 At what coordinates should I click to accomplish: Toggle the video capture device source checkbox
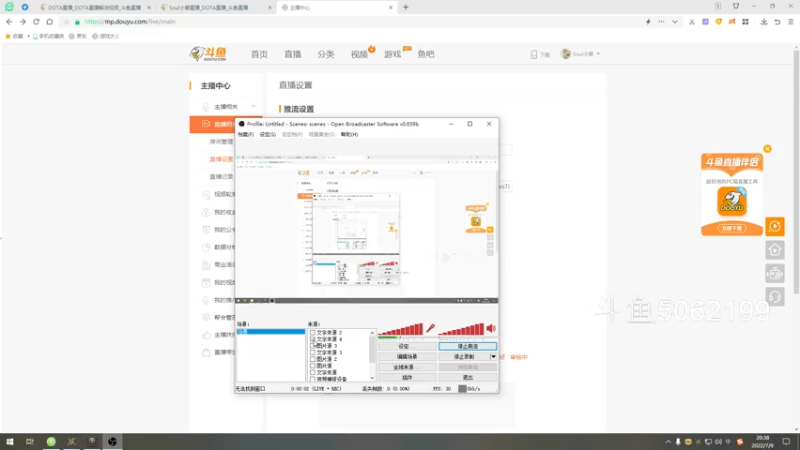(x=313, y=379)
